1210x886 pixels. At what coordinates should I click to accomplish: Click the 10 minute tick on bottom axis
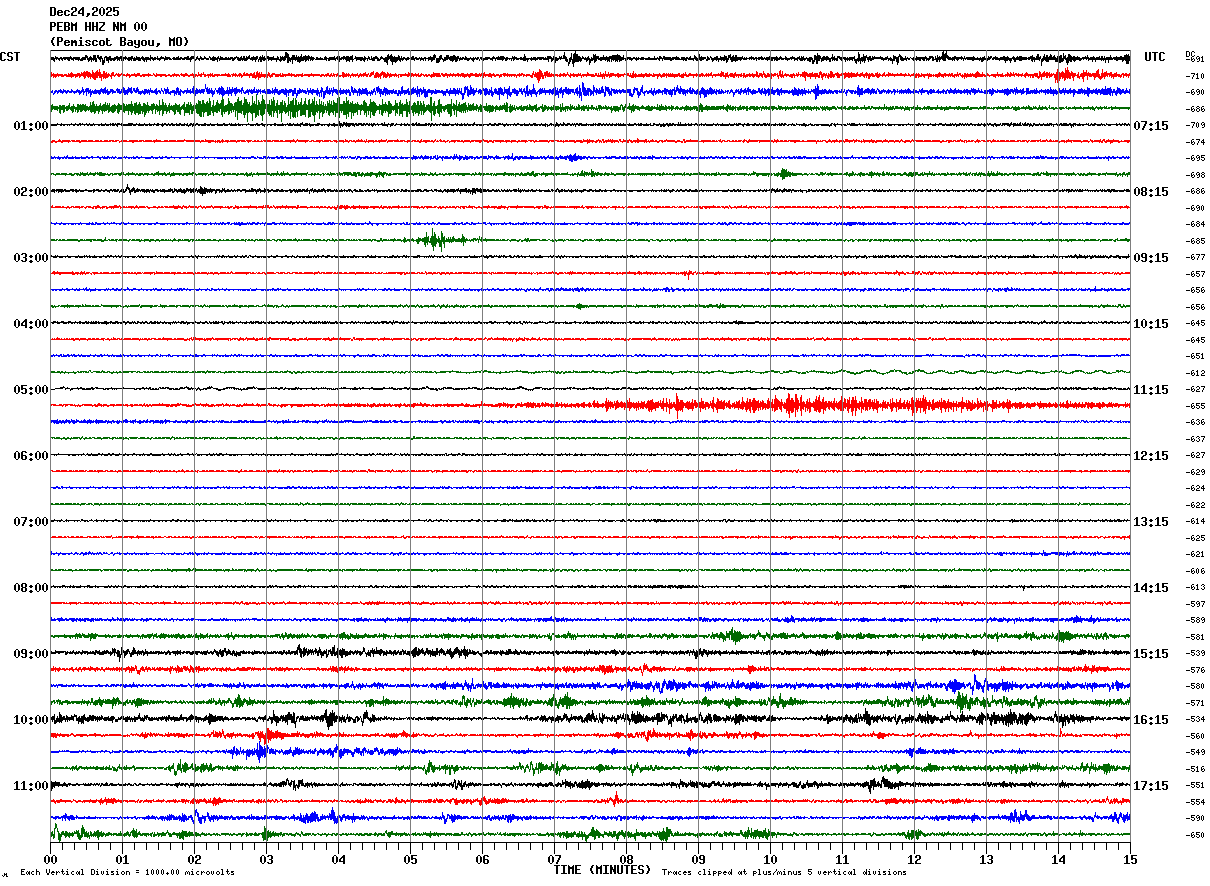pyautogui.click(x=770, y=859)
